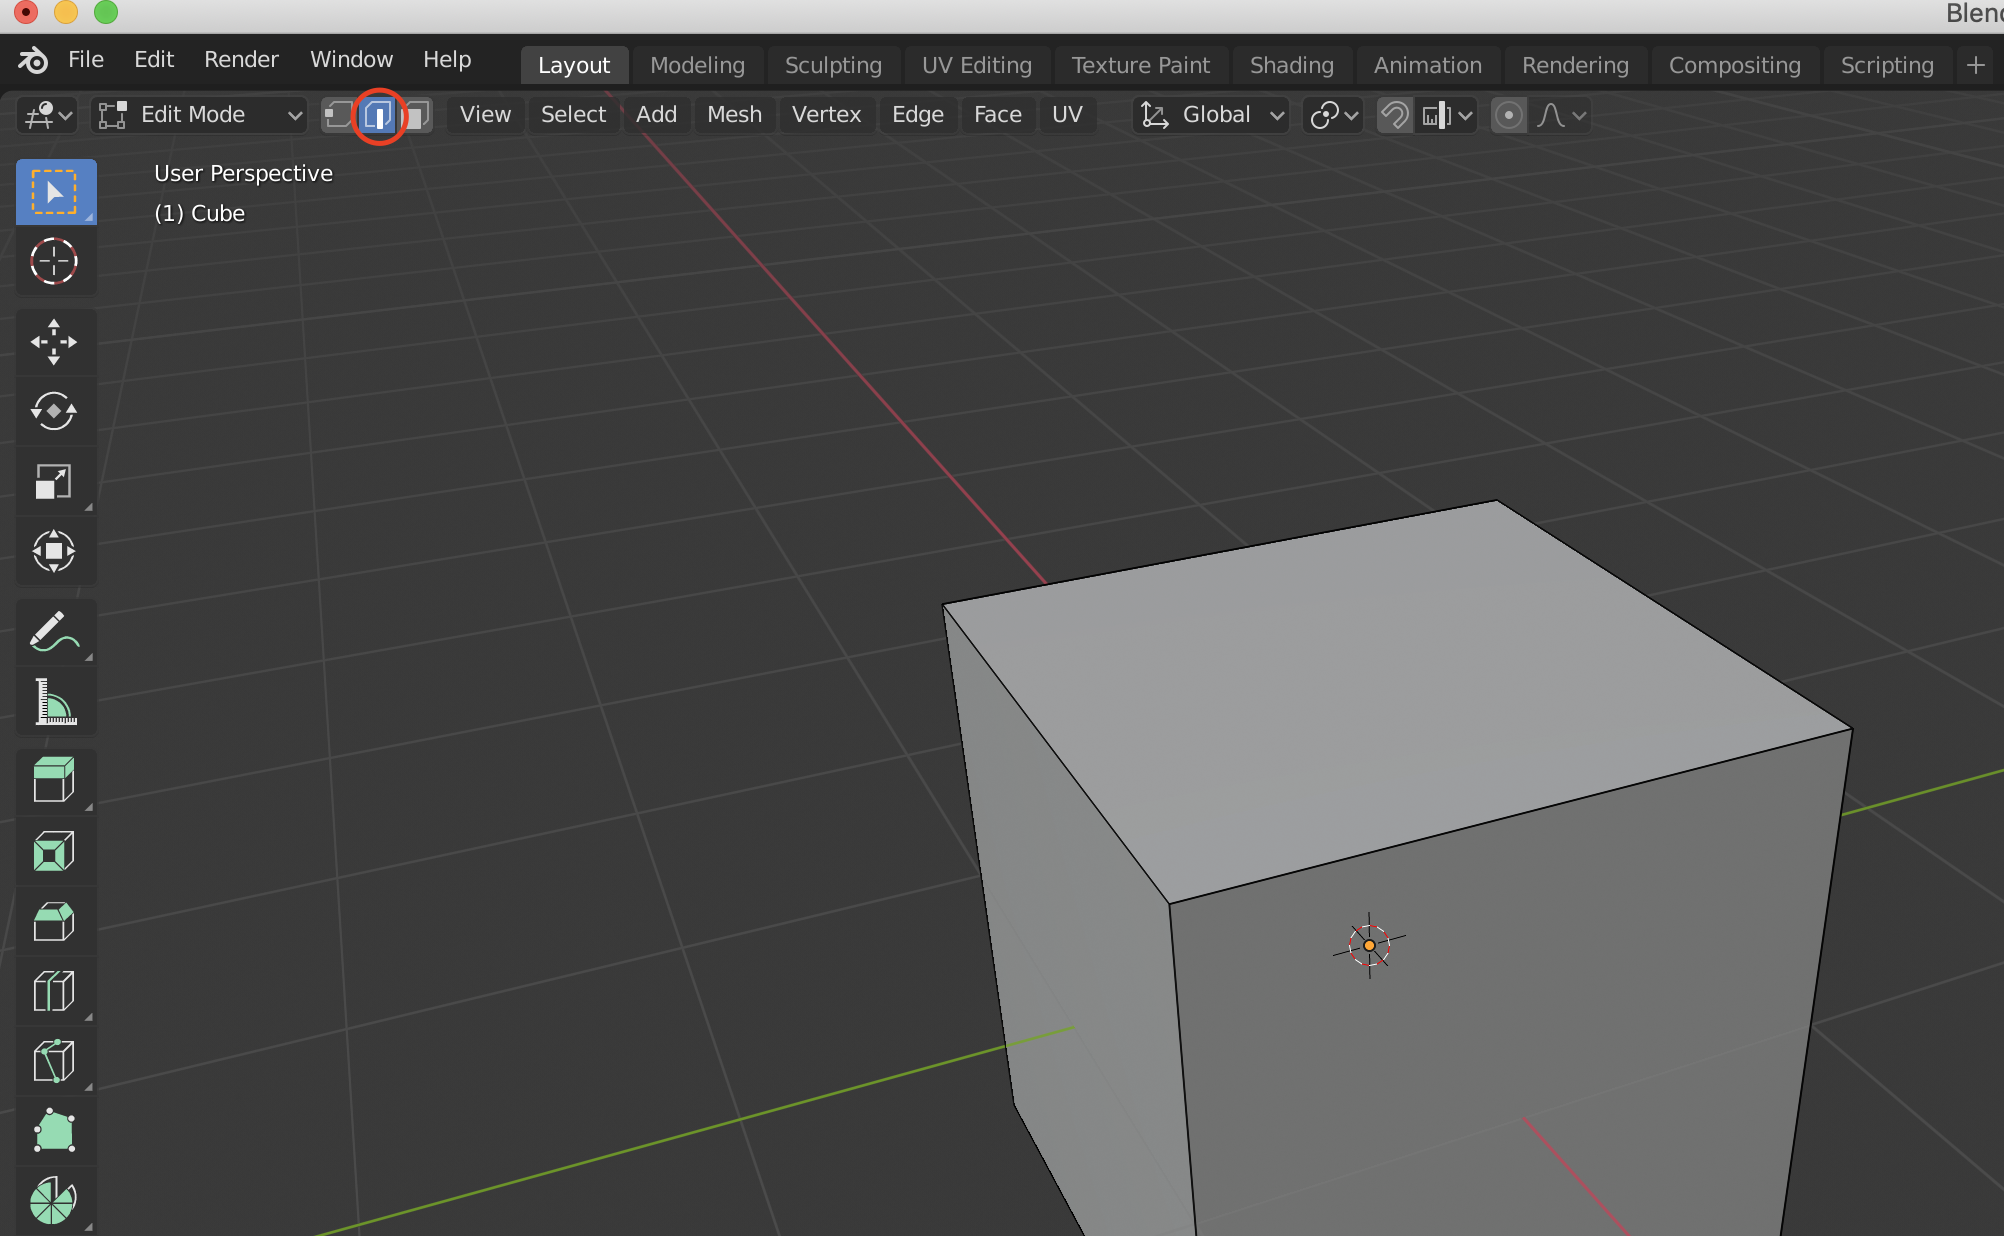Switch to the Texture Paint workspace tab
2004x1236 pixels.
1140,65
